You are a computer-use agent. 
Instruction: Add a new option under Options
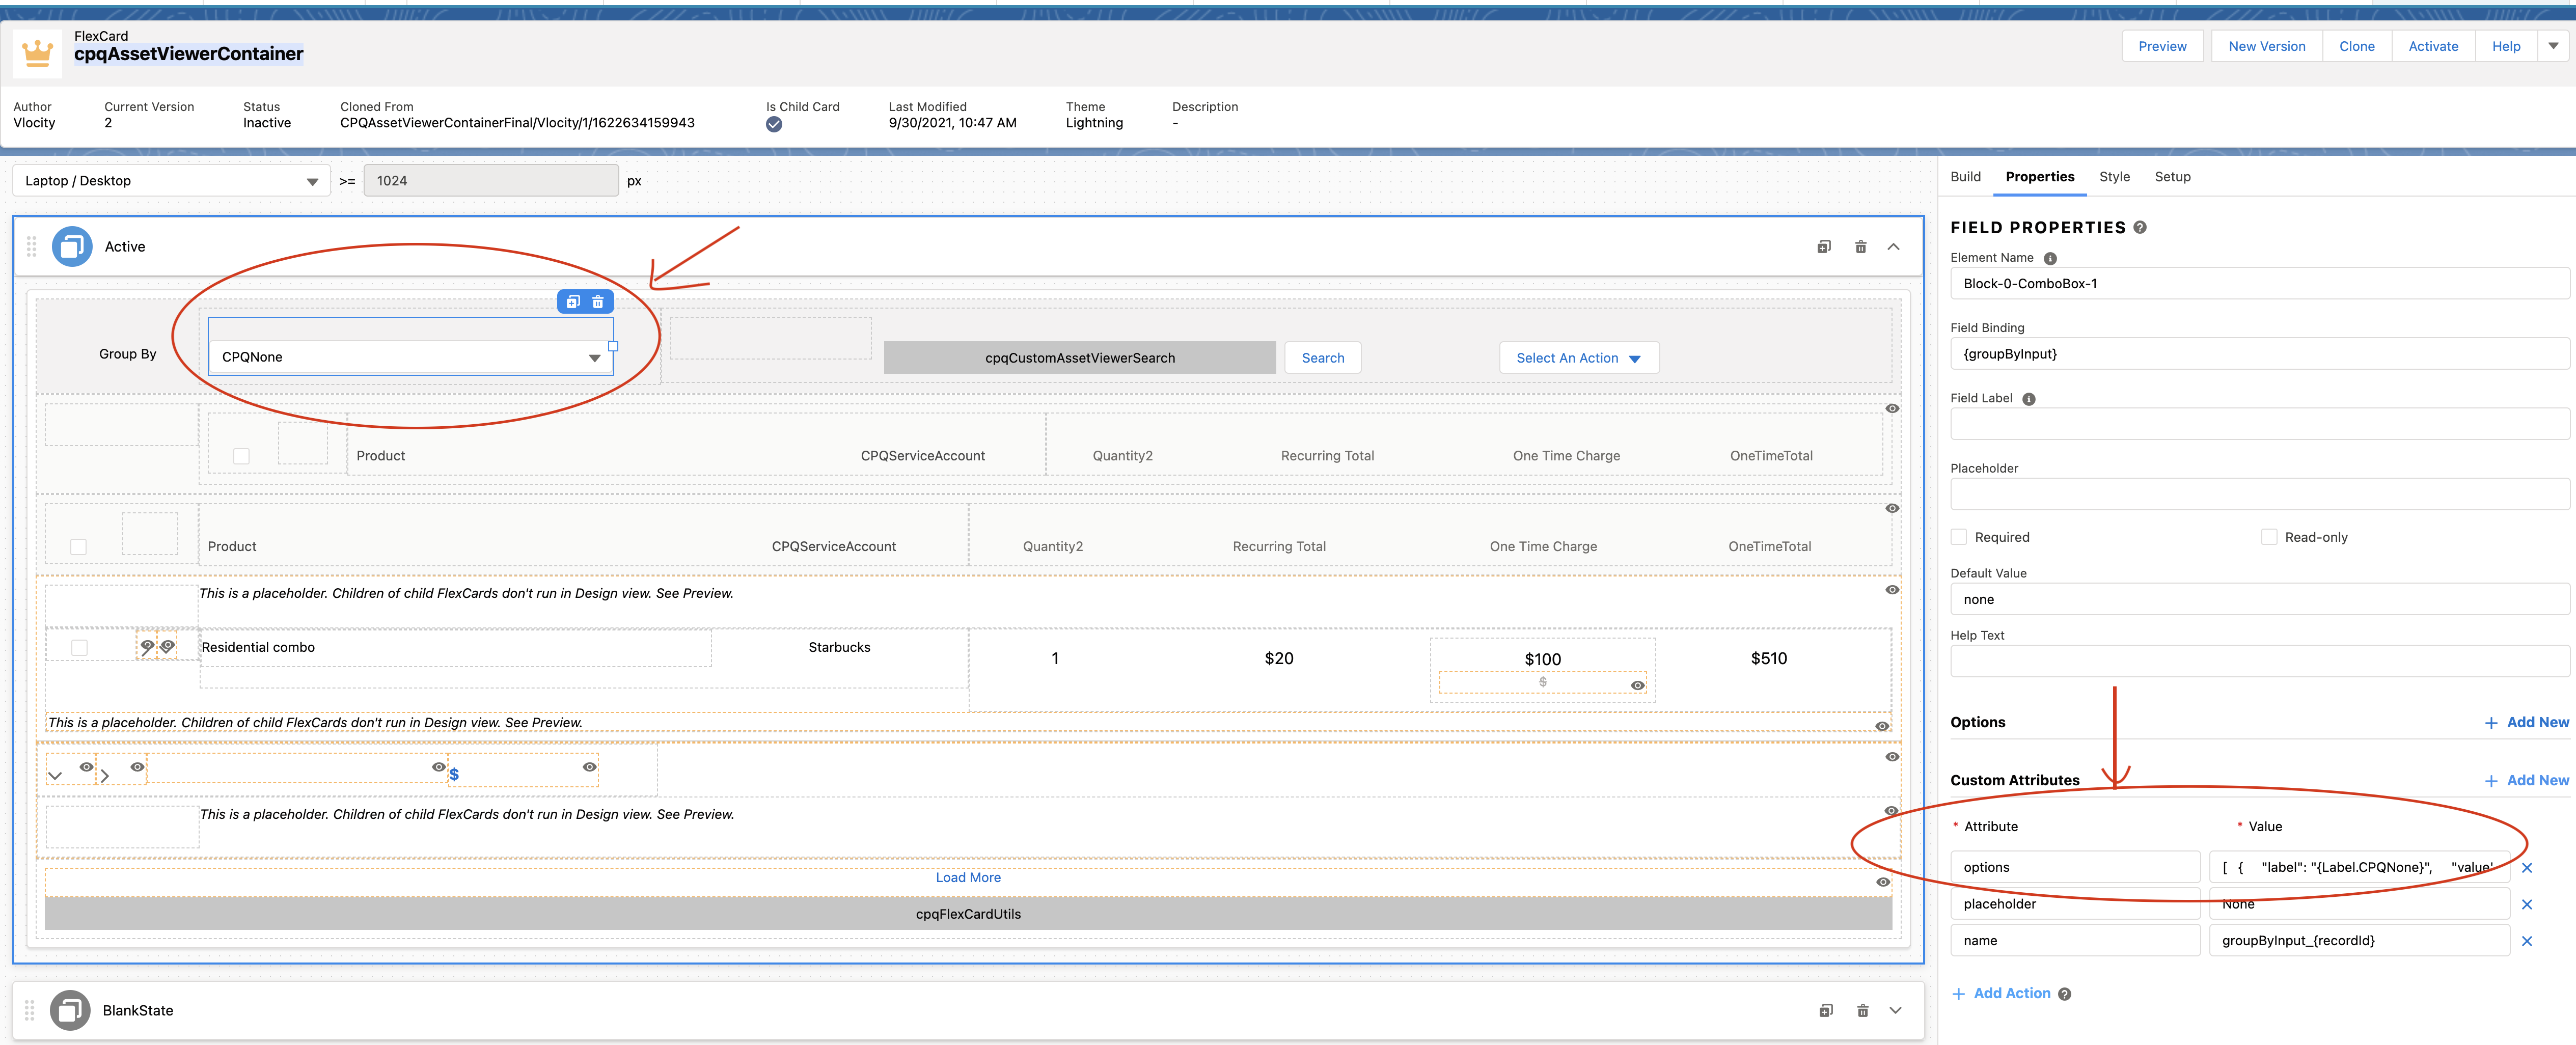click(x=2527, y=722)
